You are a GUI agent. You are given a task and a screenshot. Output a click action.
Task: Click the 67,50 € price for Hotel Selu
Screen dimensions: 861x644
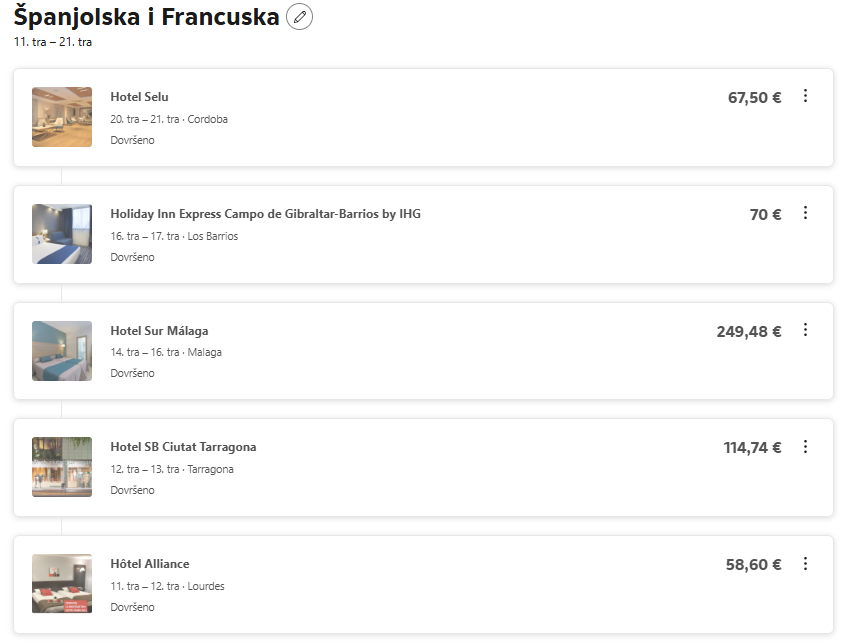click(754, 98)
